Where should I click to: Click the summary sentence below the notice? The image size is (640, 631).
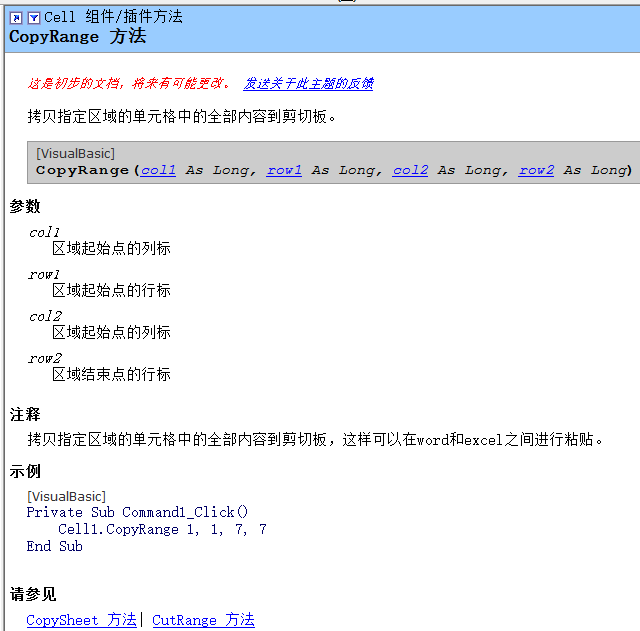(182, 117)
